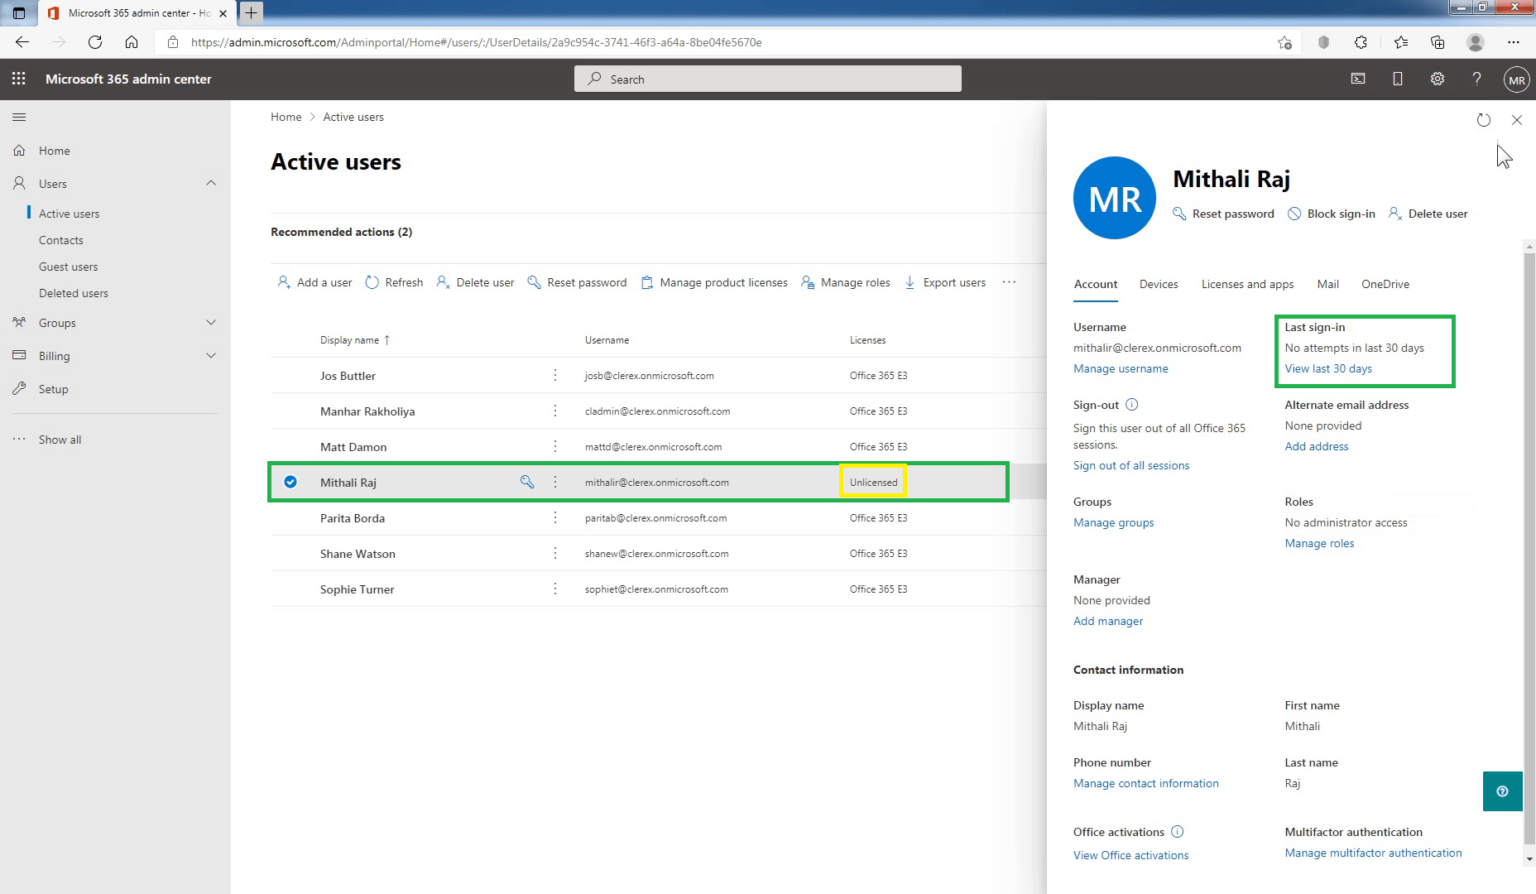Click the Reset password key icon on Mithali Raj's row

527,481
